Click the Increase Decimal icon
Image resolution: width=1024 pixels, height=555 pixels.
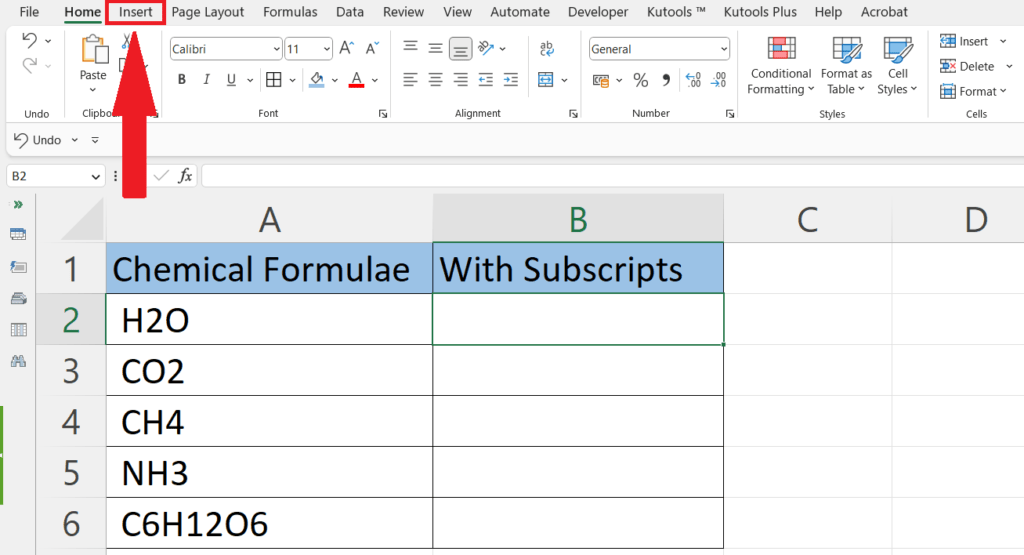click(x=694, y=80)
